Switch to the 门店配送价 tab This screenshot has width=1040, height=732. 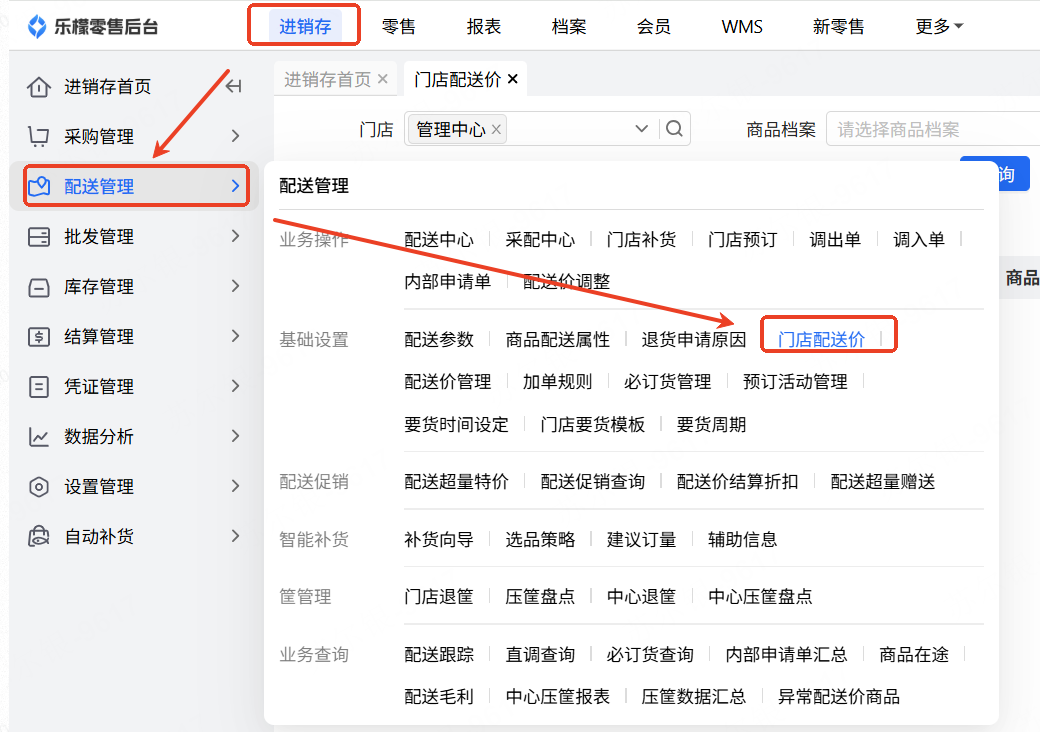pos(457,80)
